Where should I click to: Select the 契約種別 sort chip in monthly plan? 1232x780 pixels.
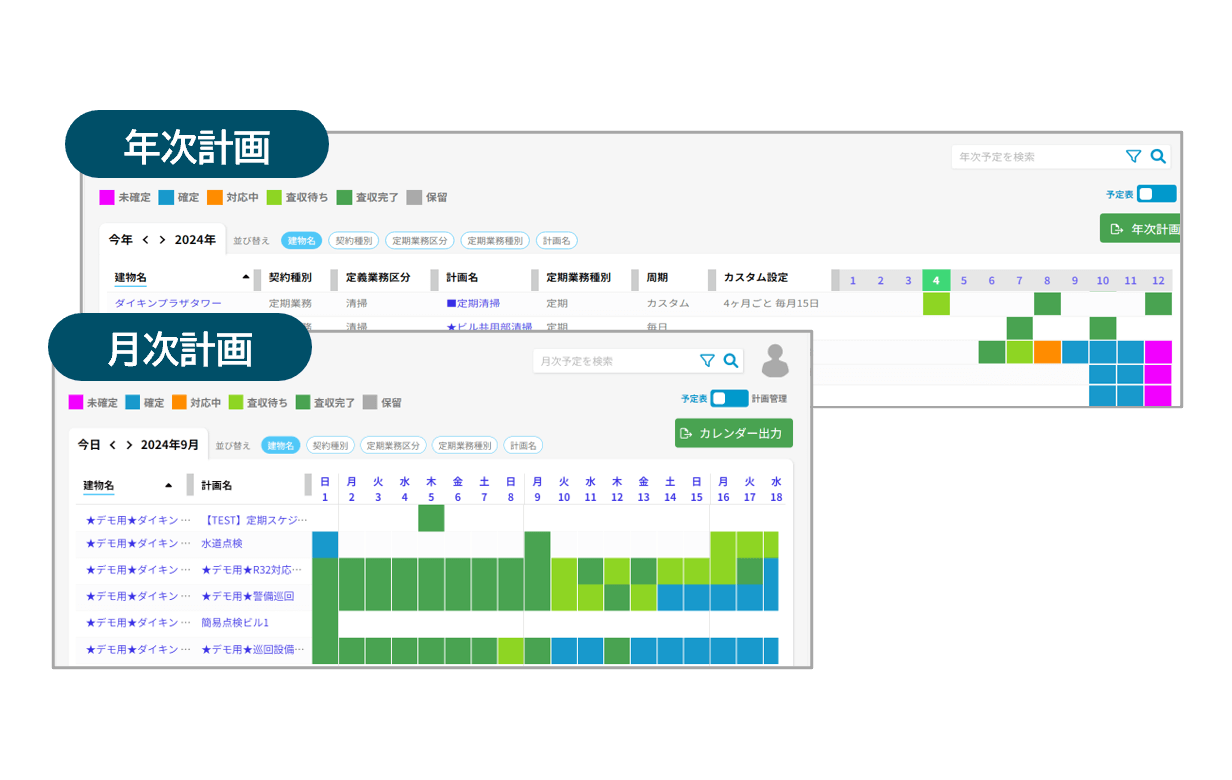(x=328, y=446)
